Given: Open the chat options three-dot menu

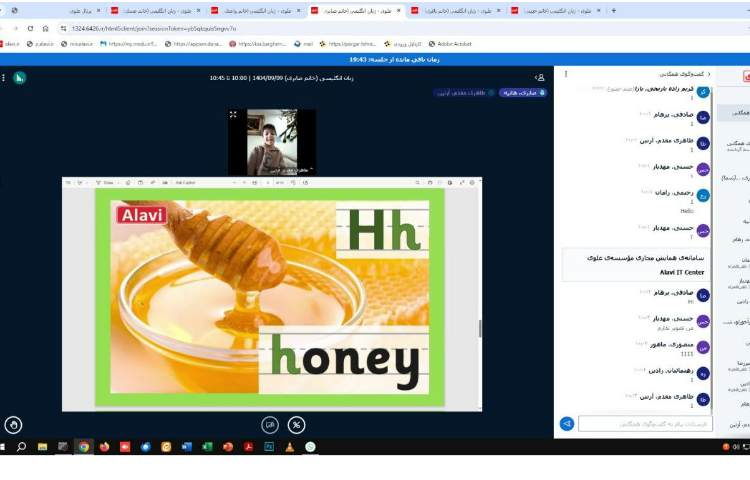Looking at the screenshot, I should pyautogui.click(x=567, y=74).
